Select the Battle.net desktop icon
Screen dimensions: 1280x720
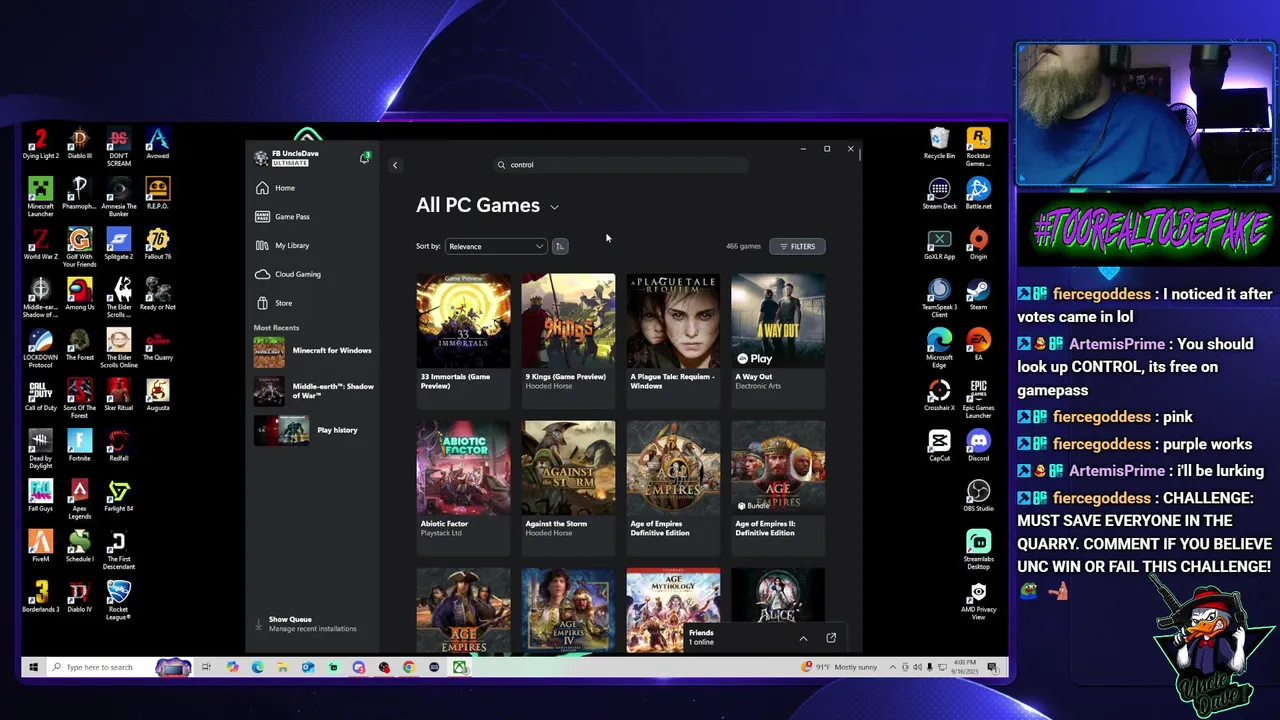click(978, 194)
